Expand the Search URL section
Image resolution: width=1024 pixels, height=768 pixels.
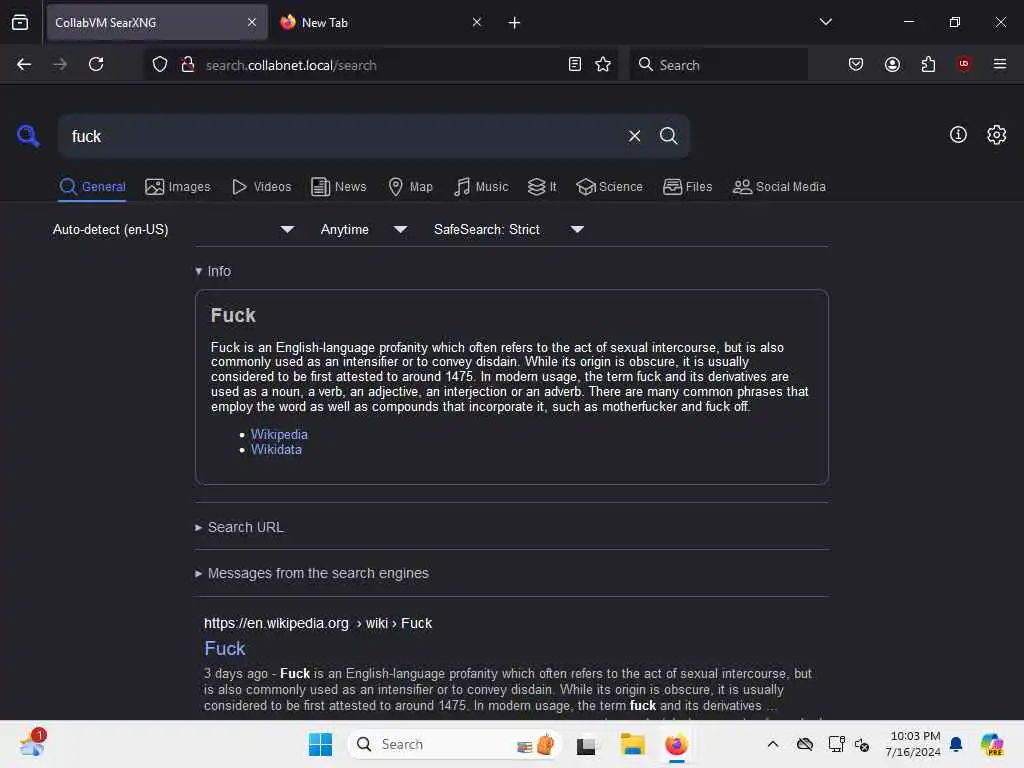(x=239, y=527)
